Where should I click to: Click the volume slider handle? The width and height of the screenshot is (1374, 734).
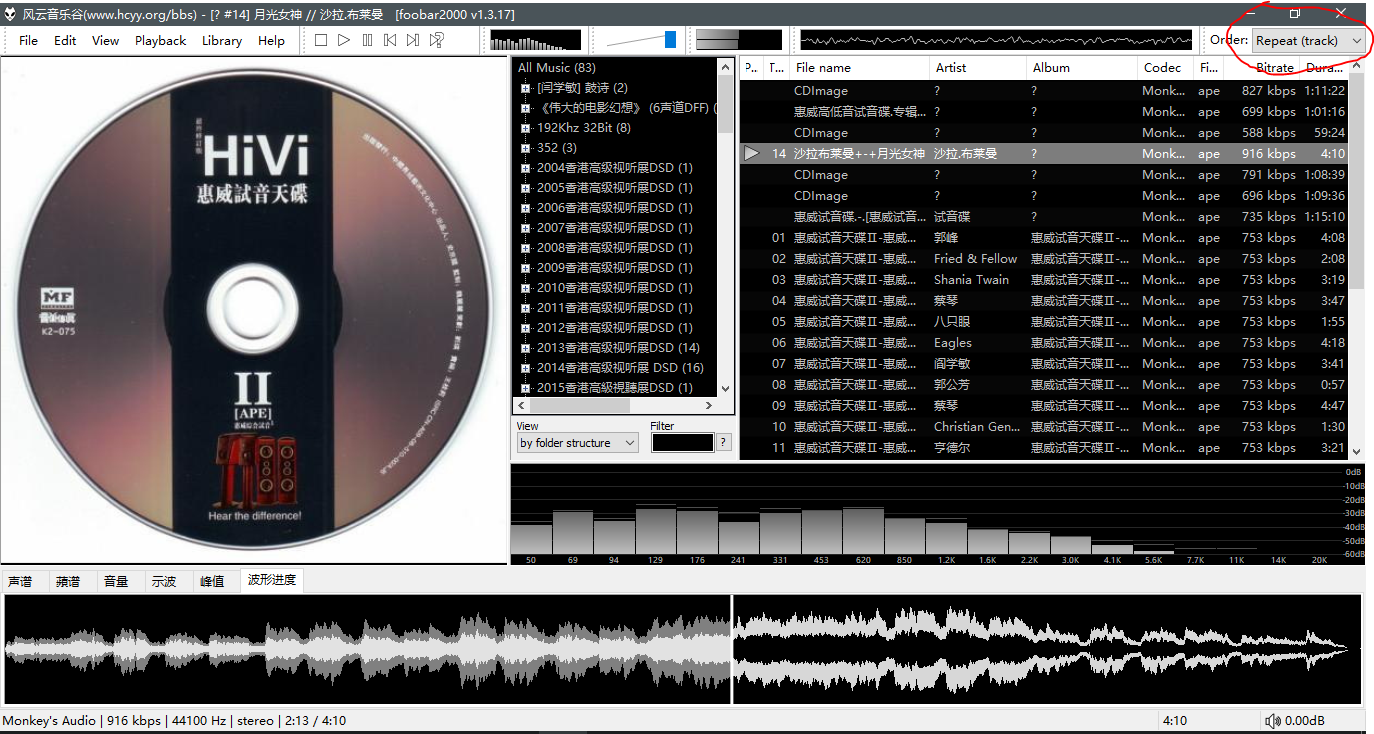pos(670,40)
